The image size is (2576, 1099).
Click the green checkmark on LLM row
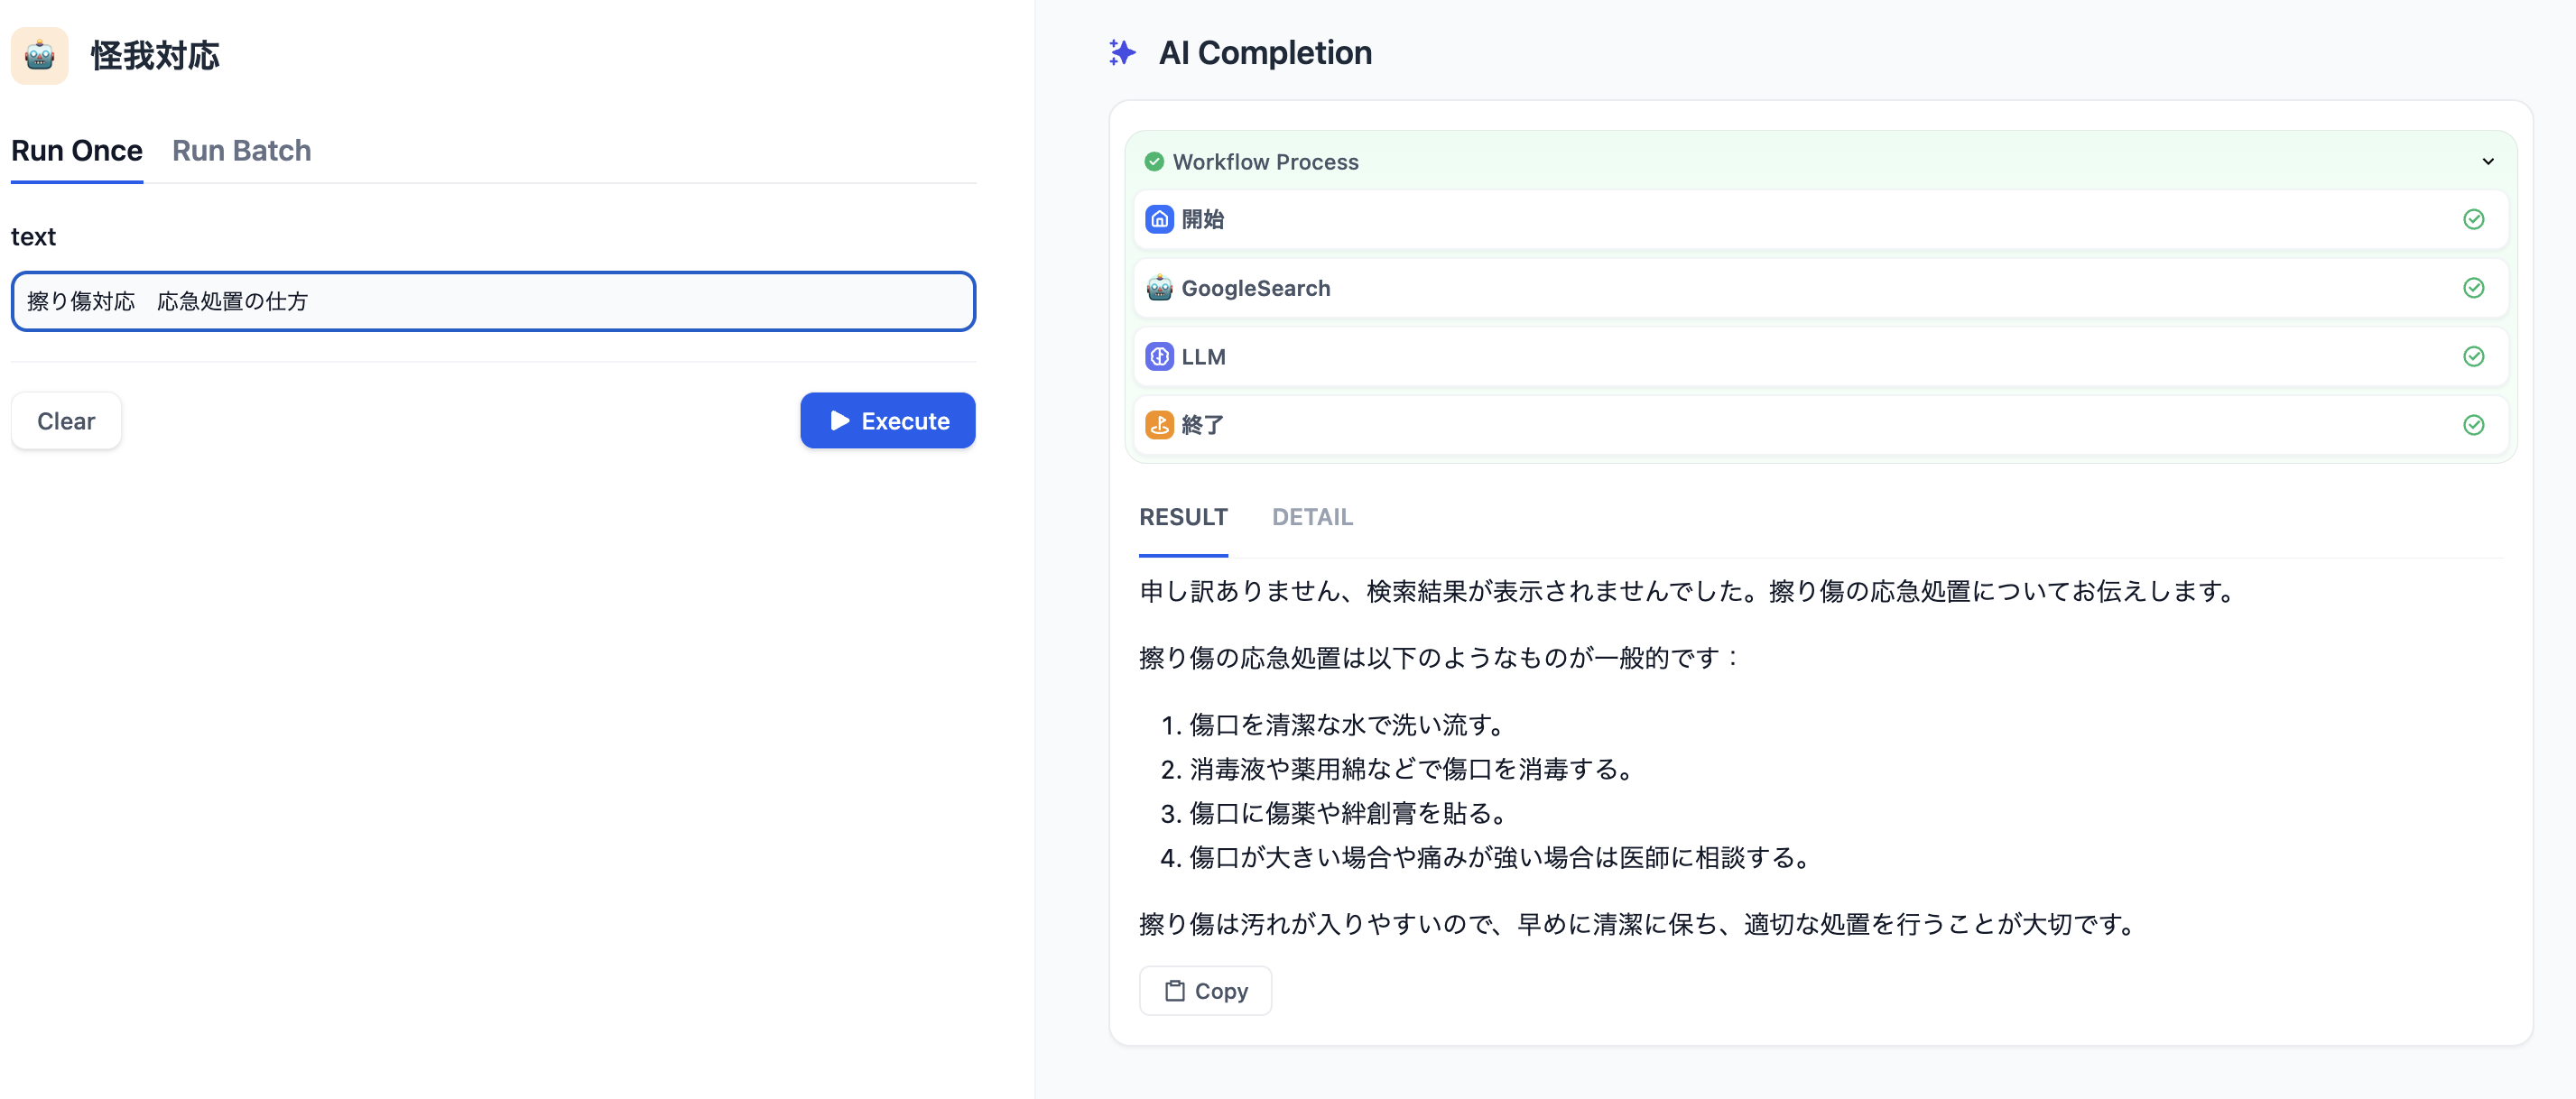tap(2473, 357)
